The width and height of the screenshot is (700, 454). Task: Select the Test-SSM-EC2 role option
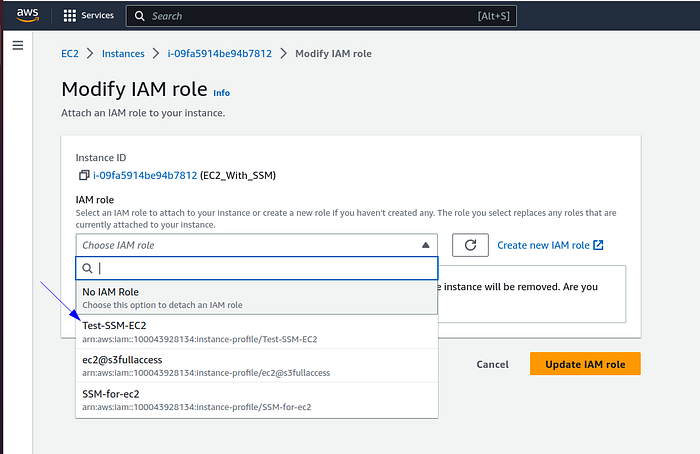pyautogui.click(x=257, y=332)
